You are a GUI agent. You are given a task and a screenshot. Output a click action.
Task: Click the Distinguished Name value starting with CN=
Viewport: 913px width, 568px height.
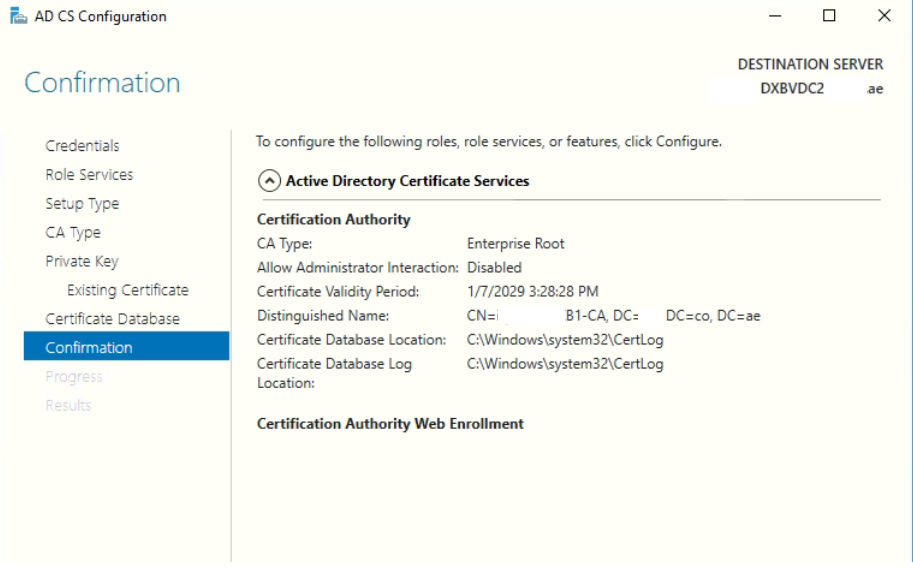[613, 316]
